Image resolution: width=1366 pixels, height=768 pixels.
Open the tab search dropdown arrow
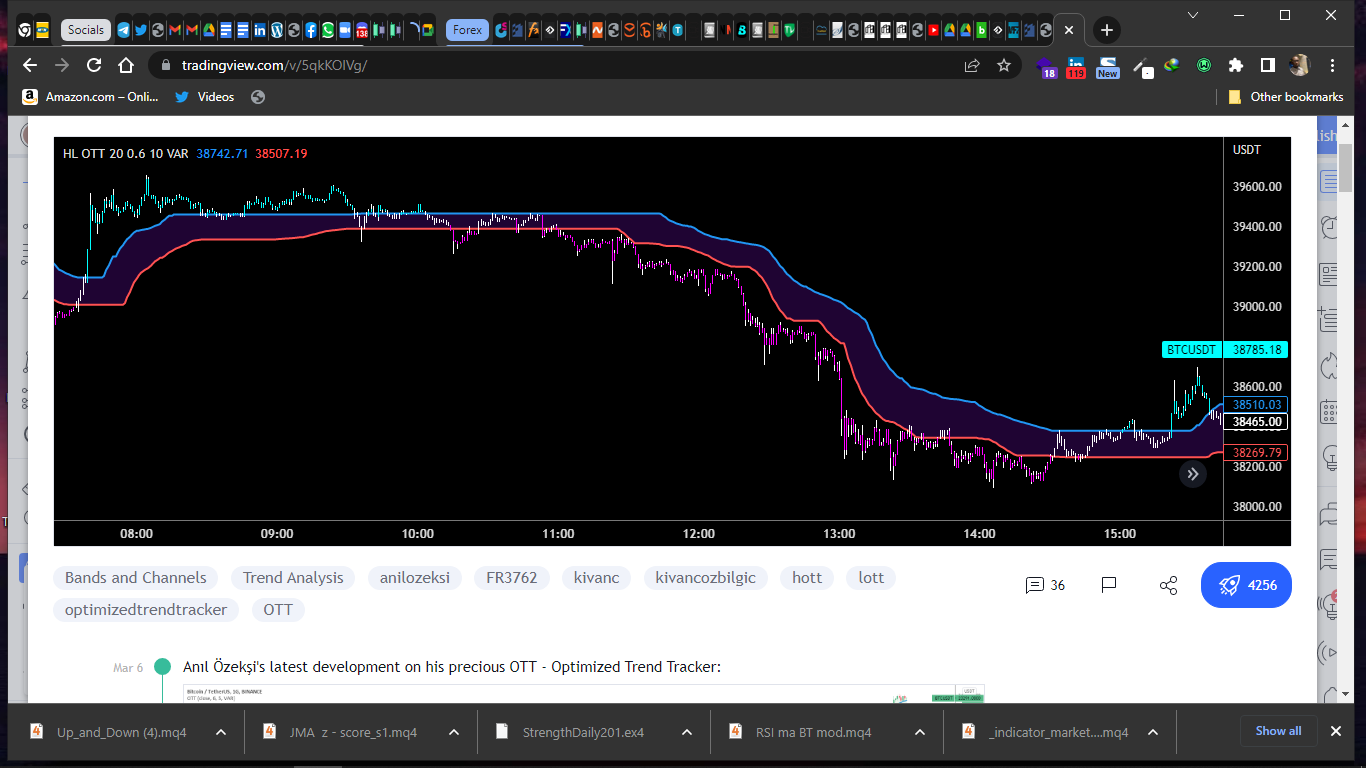pyautogui.click(x=1193, y=15)
